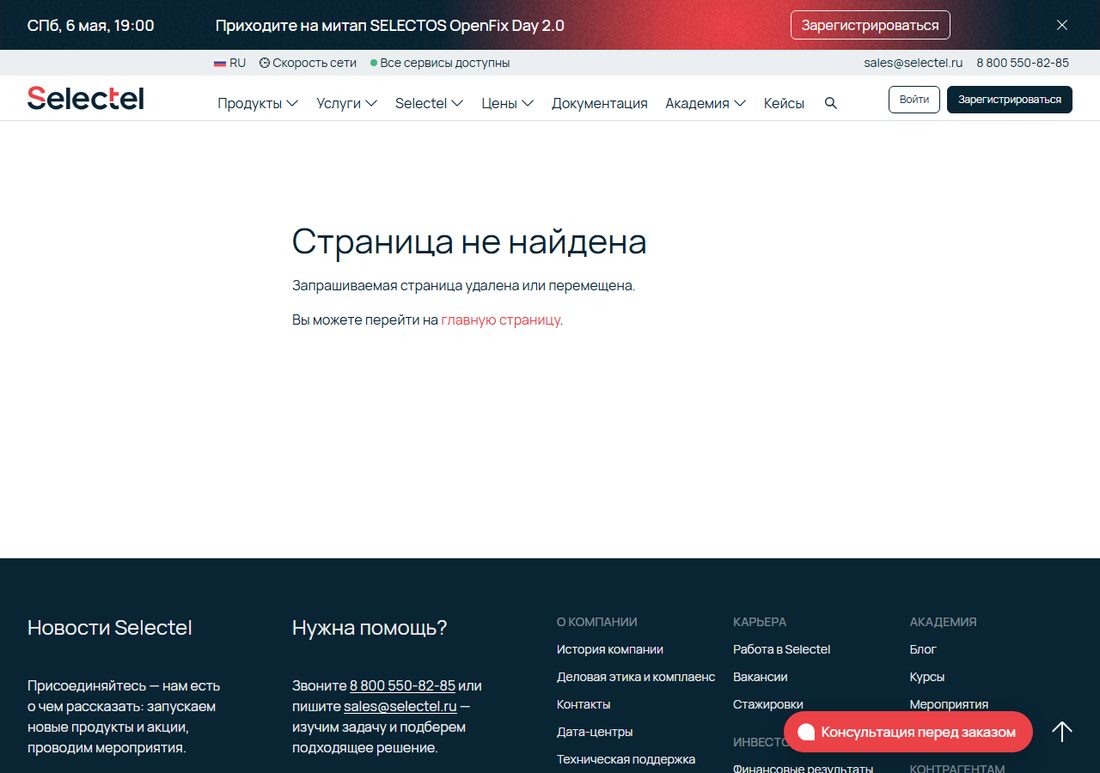
Task: Click the Страница не найдена heading
Action: [469, 241]
